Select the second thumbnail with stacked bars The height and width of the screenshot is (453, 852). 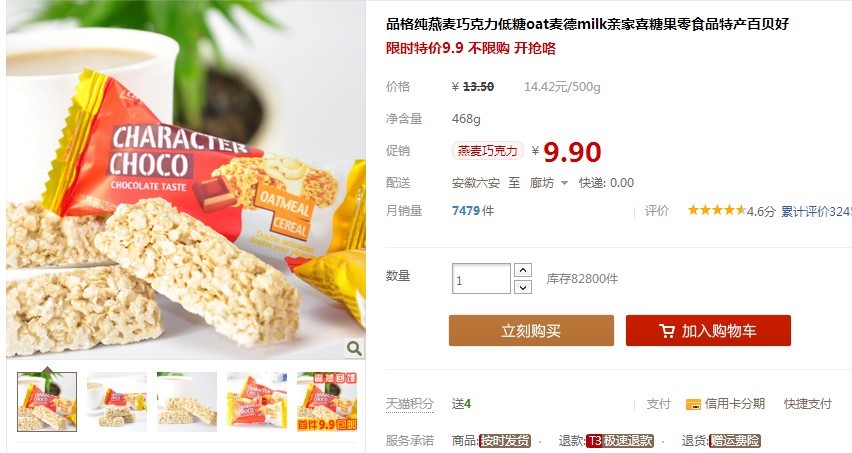tap(117, 402)
